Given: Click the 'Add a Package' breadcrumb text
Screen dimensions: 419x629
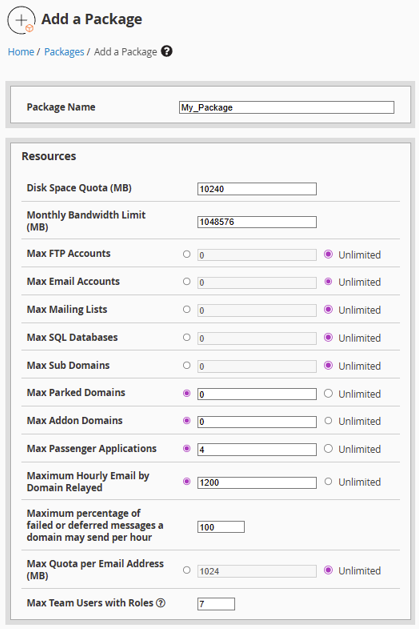Looking at the screenshot, I should click(x=125, y=52).
